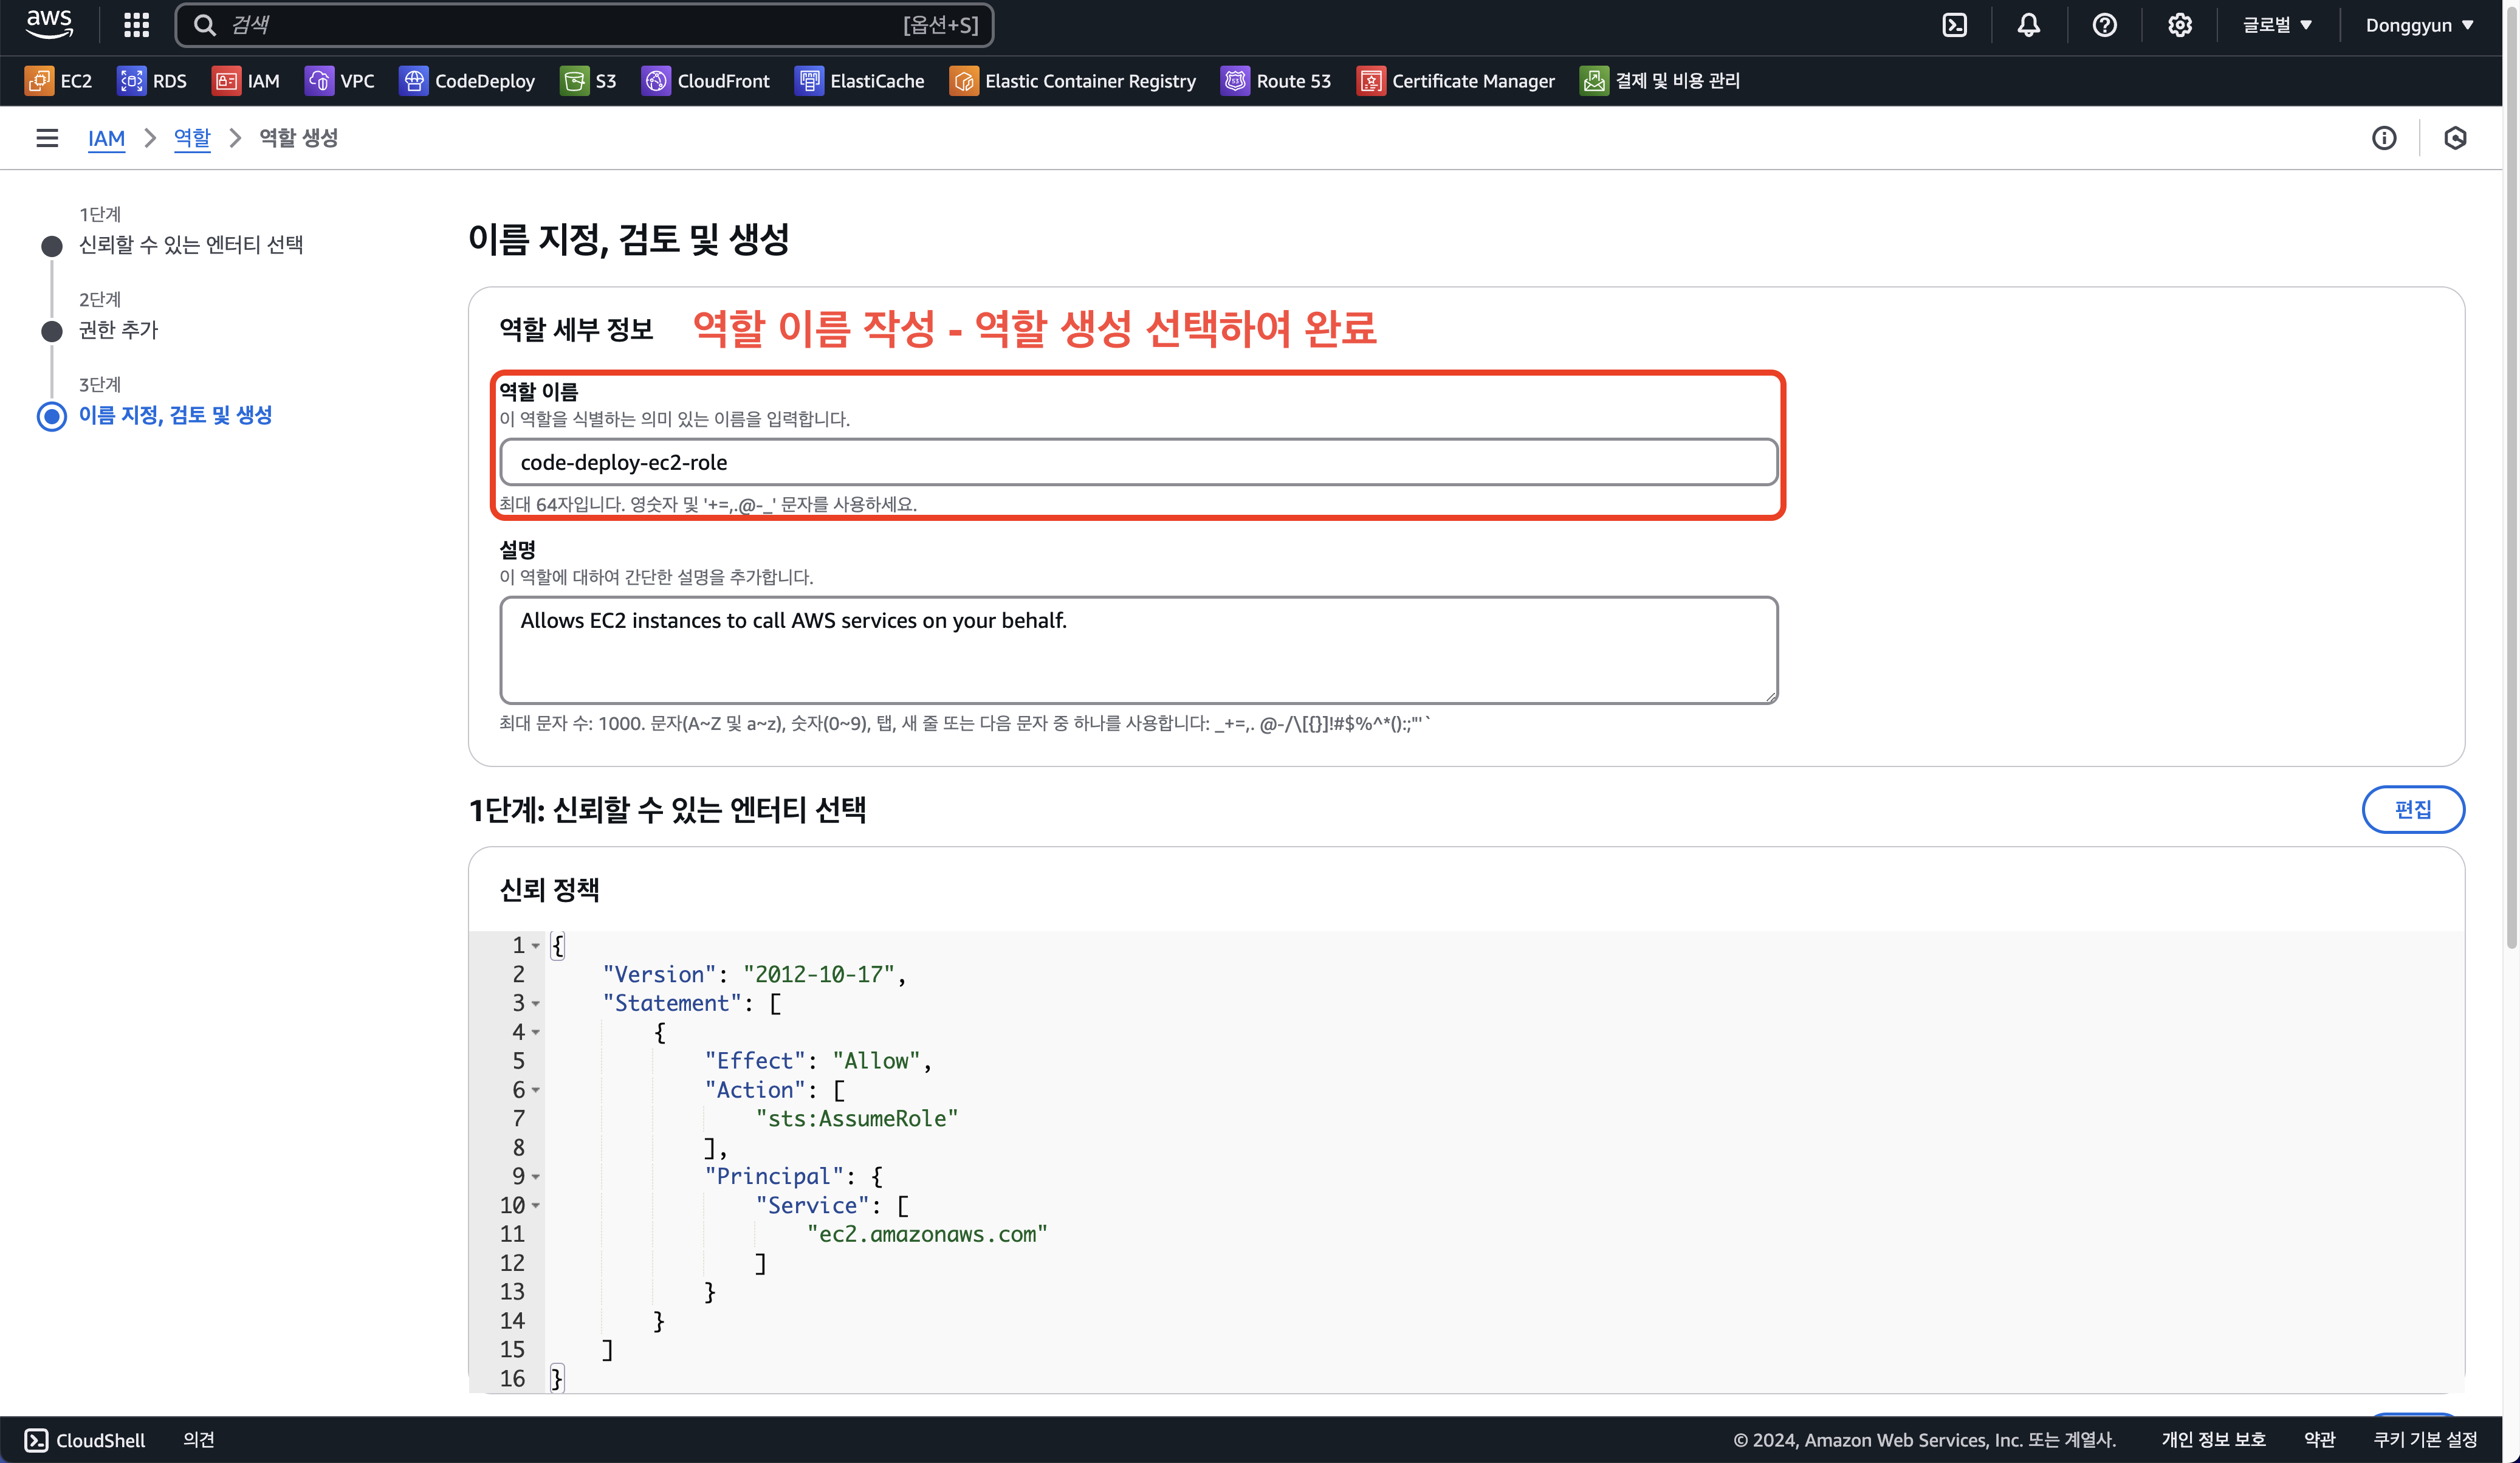Click the IAM breadcrumb link

pyautogui.click(x=106, y=138)
